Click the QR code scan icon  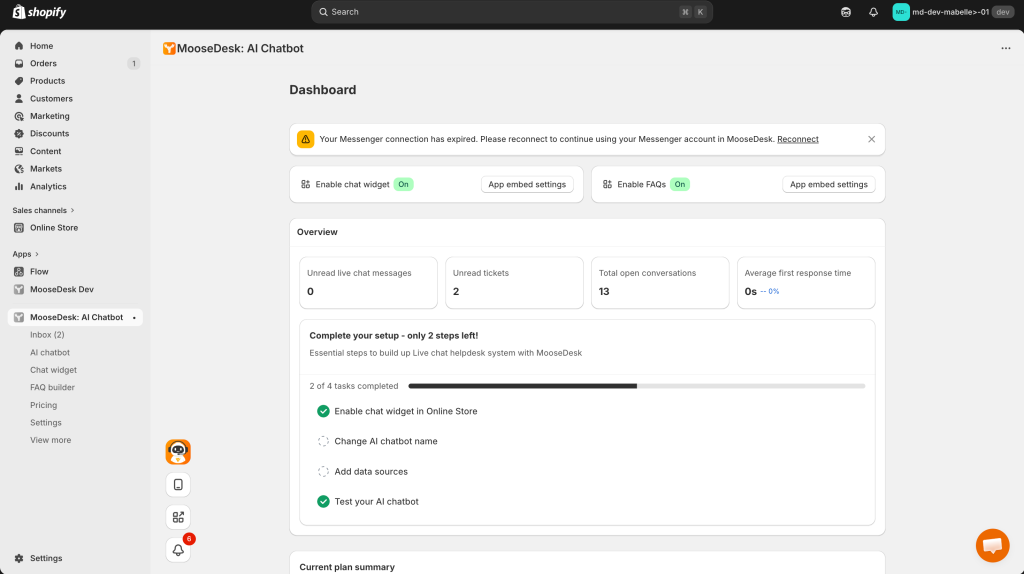pyautogui.click(x=178, y=517)
